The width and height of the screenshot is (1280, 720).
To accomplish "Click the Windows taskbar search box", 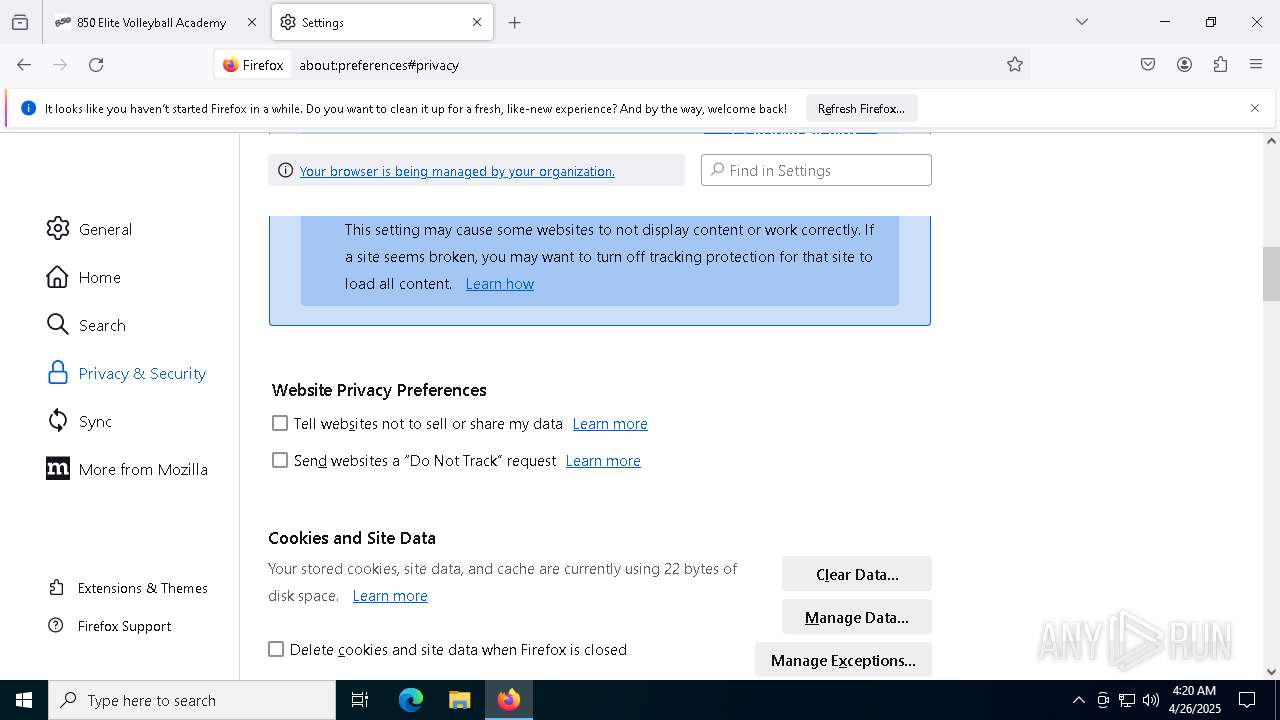I will [192, 700].
